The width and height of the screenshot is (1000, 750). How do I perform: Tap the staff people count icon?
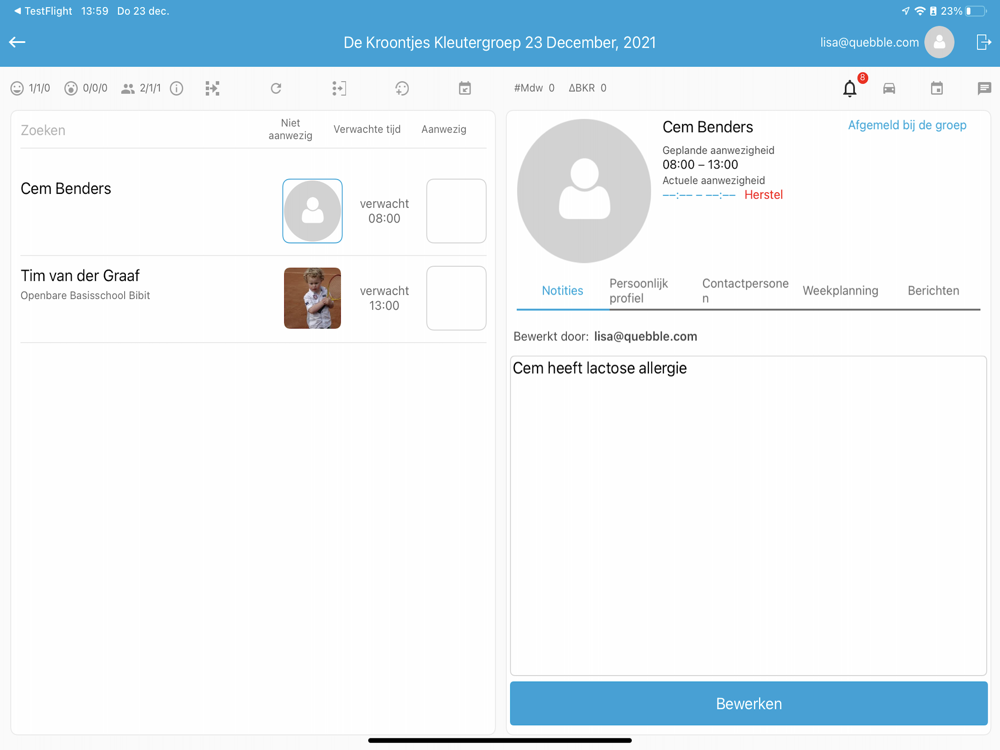click(128, 89)
